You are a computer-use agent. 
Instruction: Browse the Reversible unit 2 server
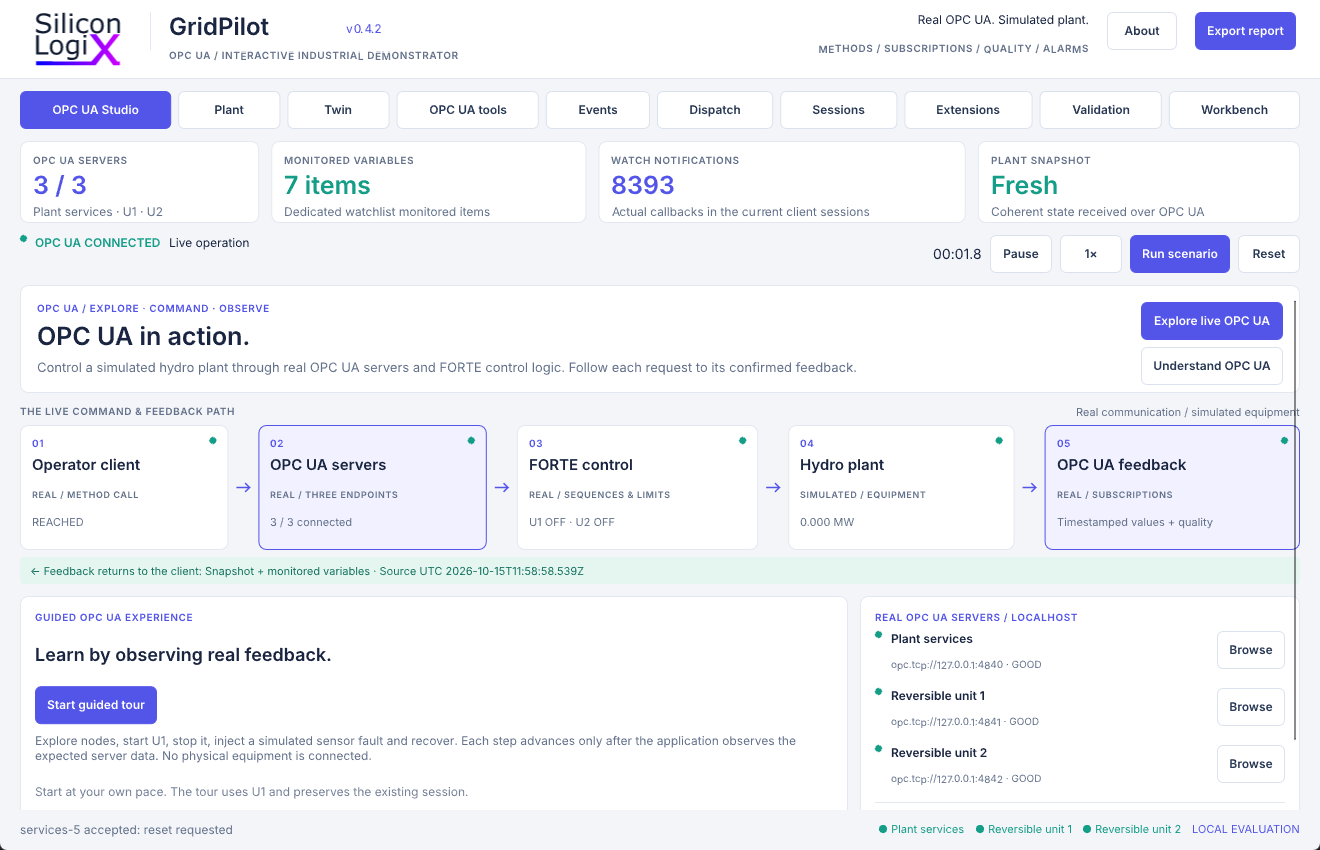pyautogui.click(x=1251, y=764)
